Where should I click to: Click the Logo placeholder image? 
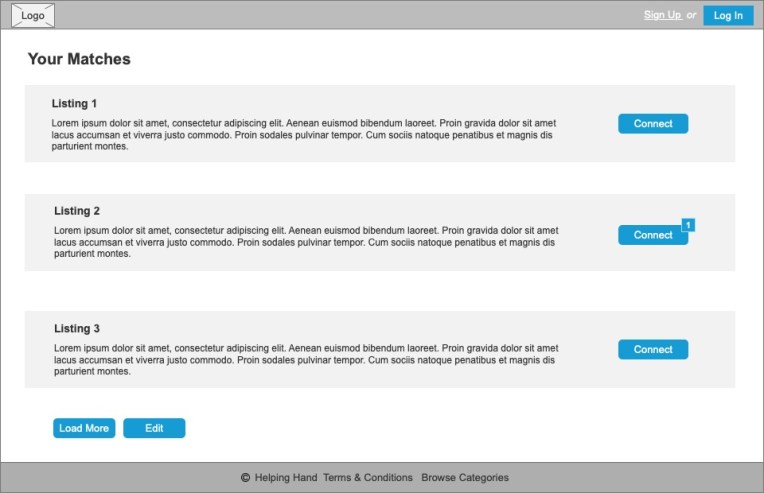coord(33,15)
